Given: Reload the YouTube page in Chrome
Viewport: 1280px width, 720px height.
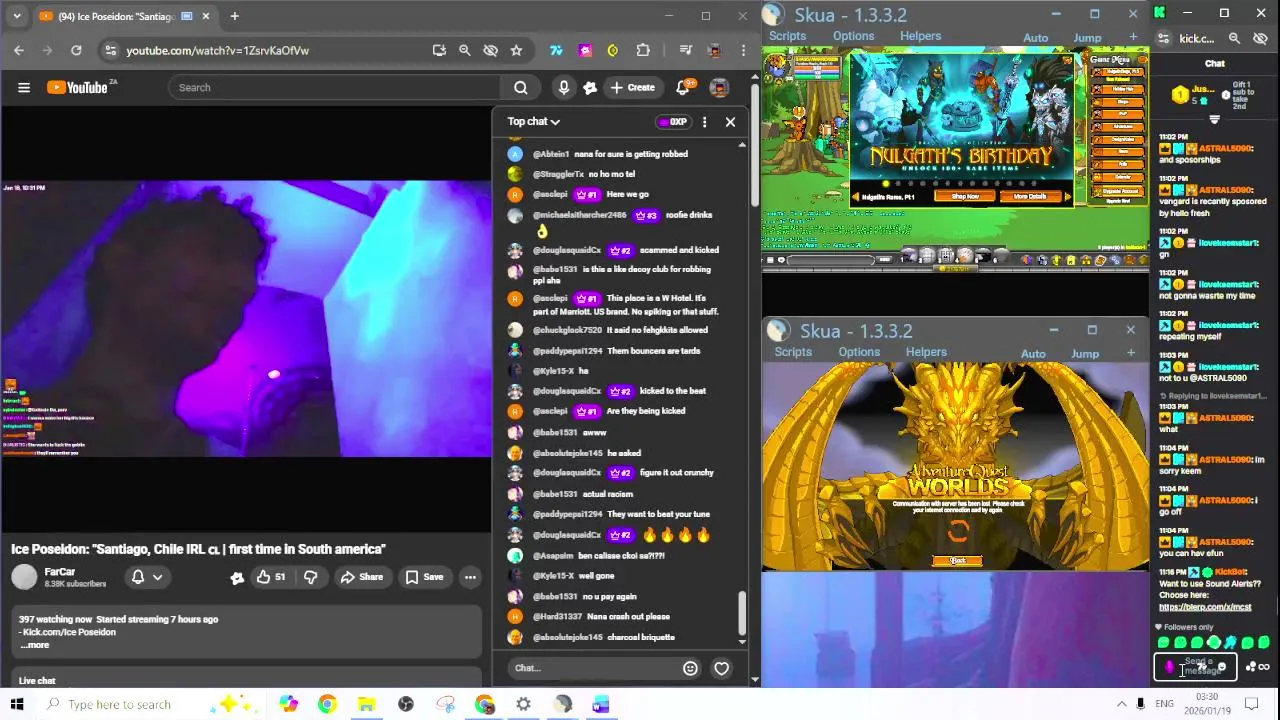Looking at the screenshot, I should click(76, 50).
